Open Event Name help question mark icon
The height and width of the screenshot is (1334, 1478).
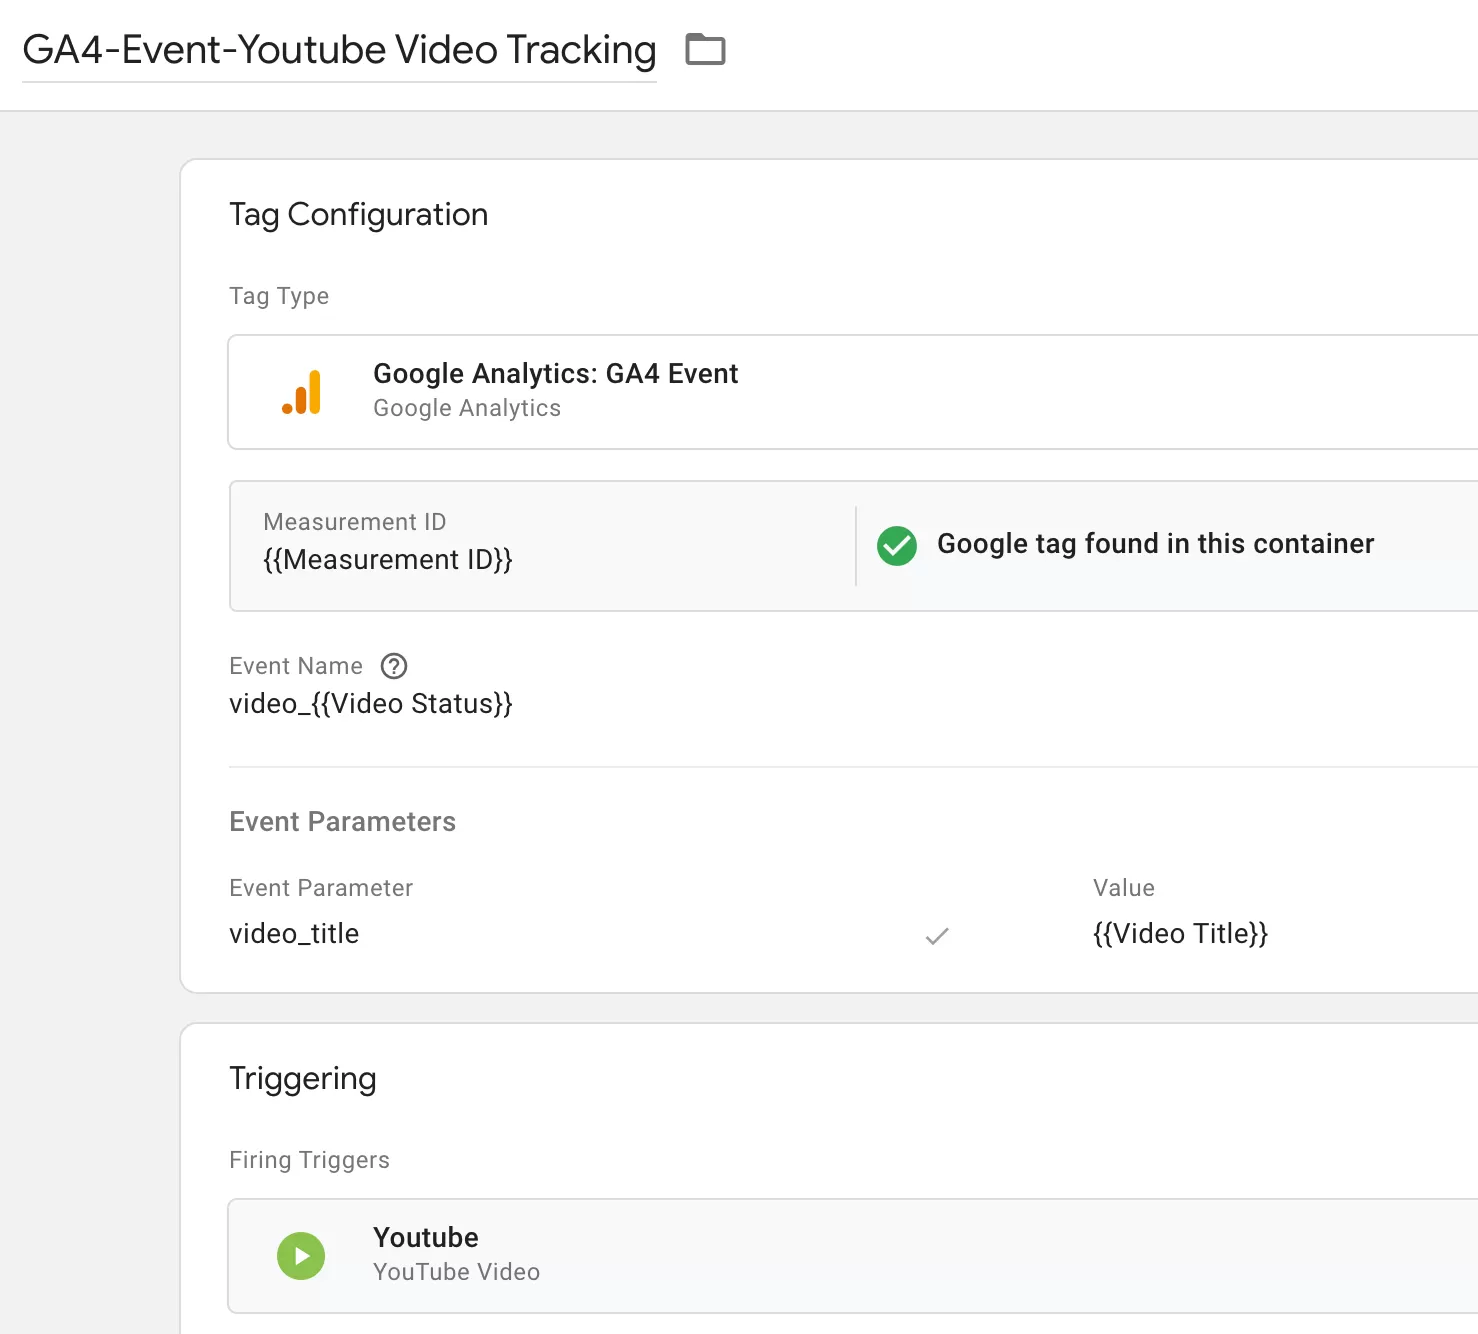[394, 666]
